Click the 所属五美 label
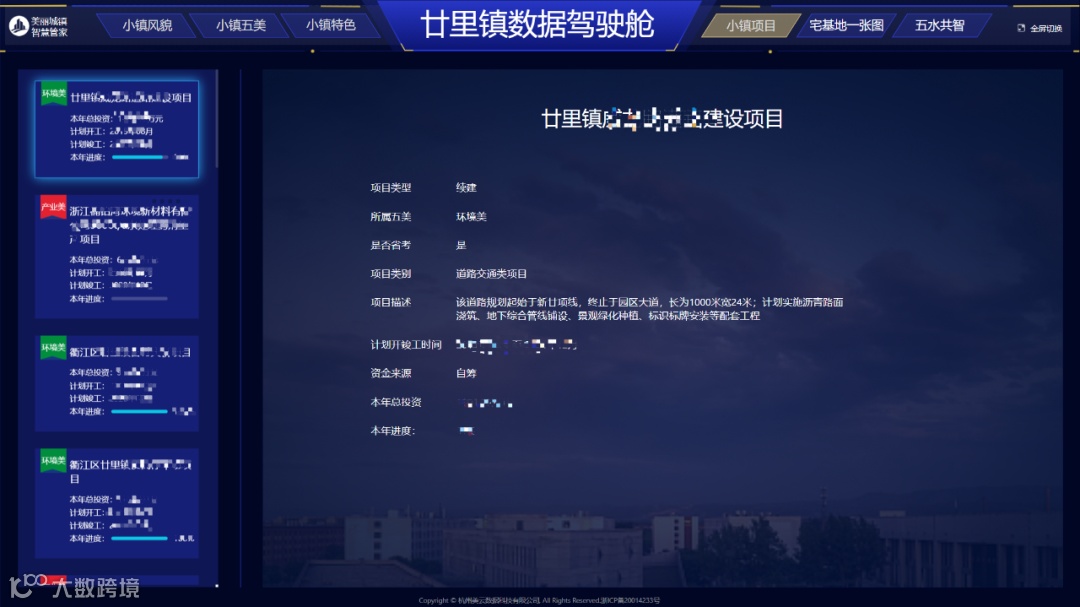The height and width of the screenshot is (607, 1080). point(391,216)
